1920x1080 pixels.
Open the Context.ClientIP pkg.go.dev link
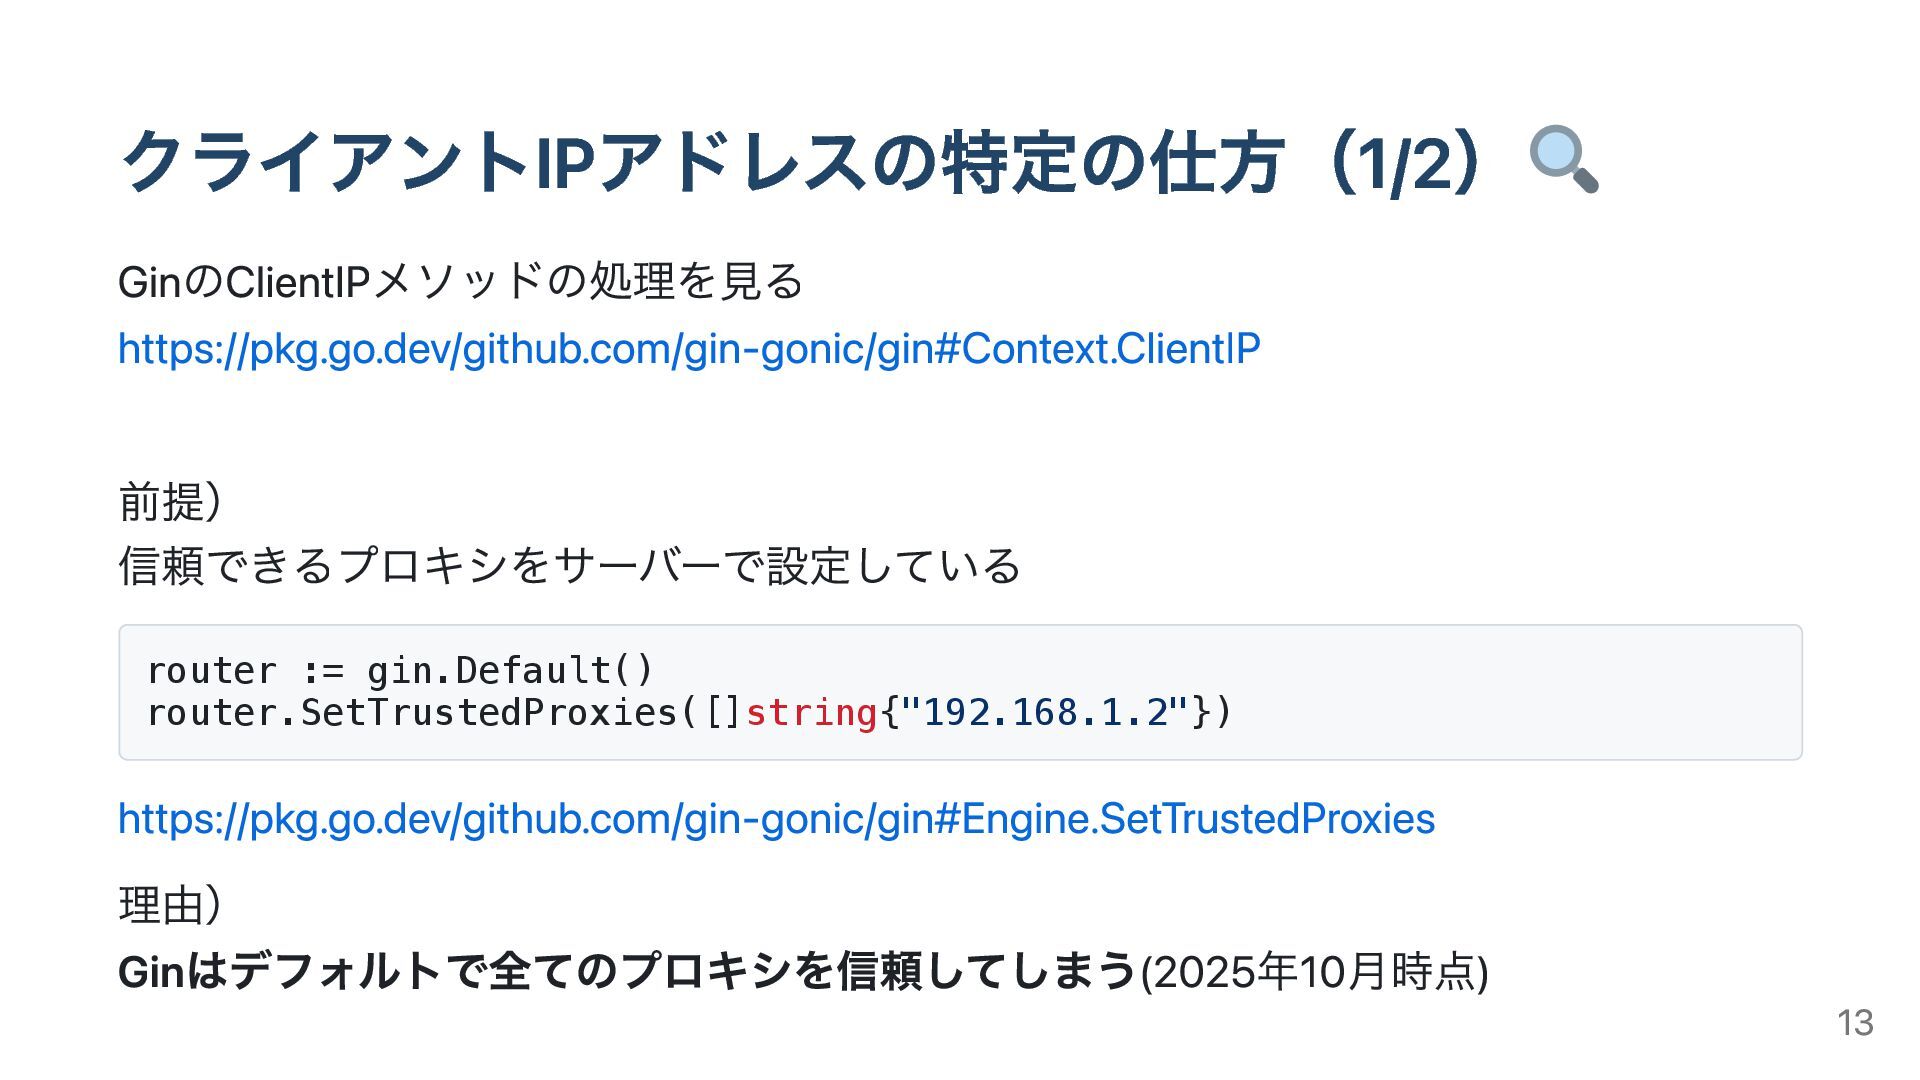point(688,349)
